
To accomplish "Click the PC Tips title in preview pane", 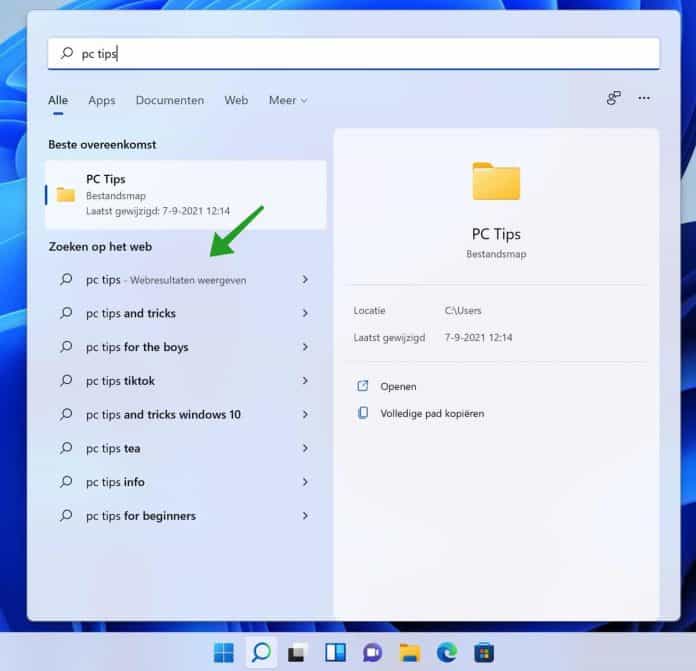I will (x=496, y=234).
